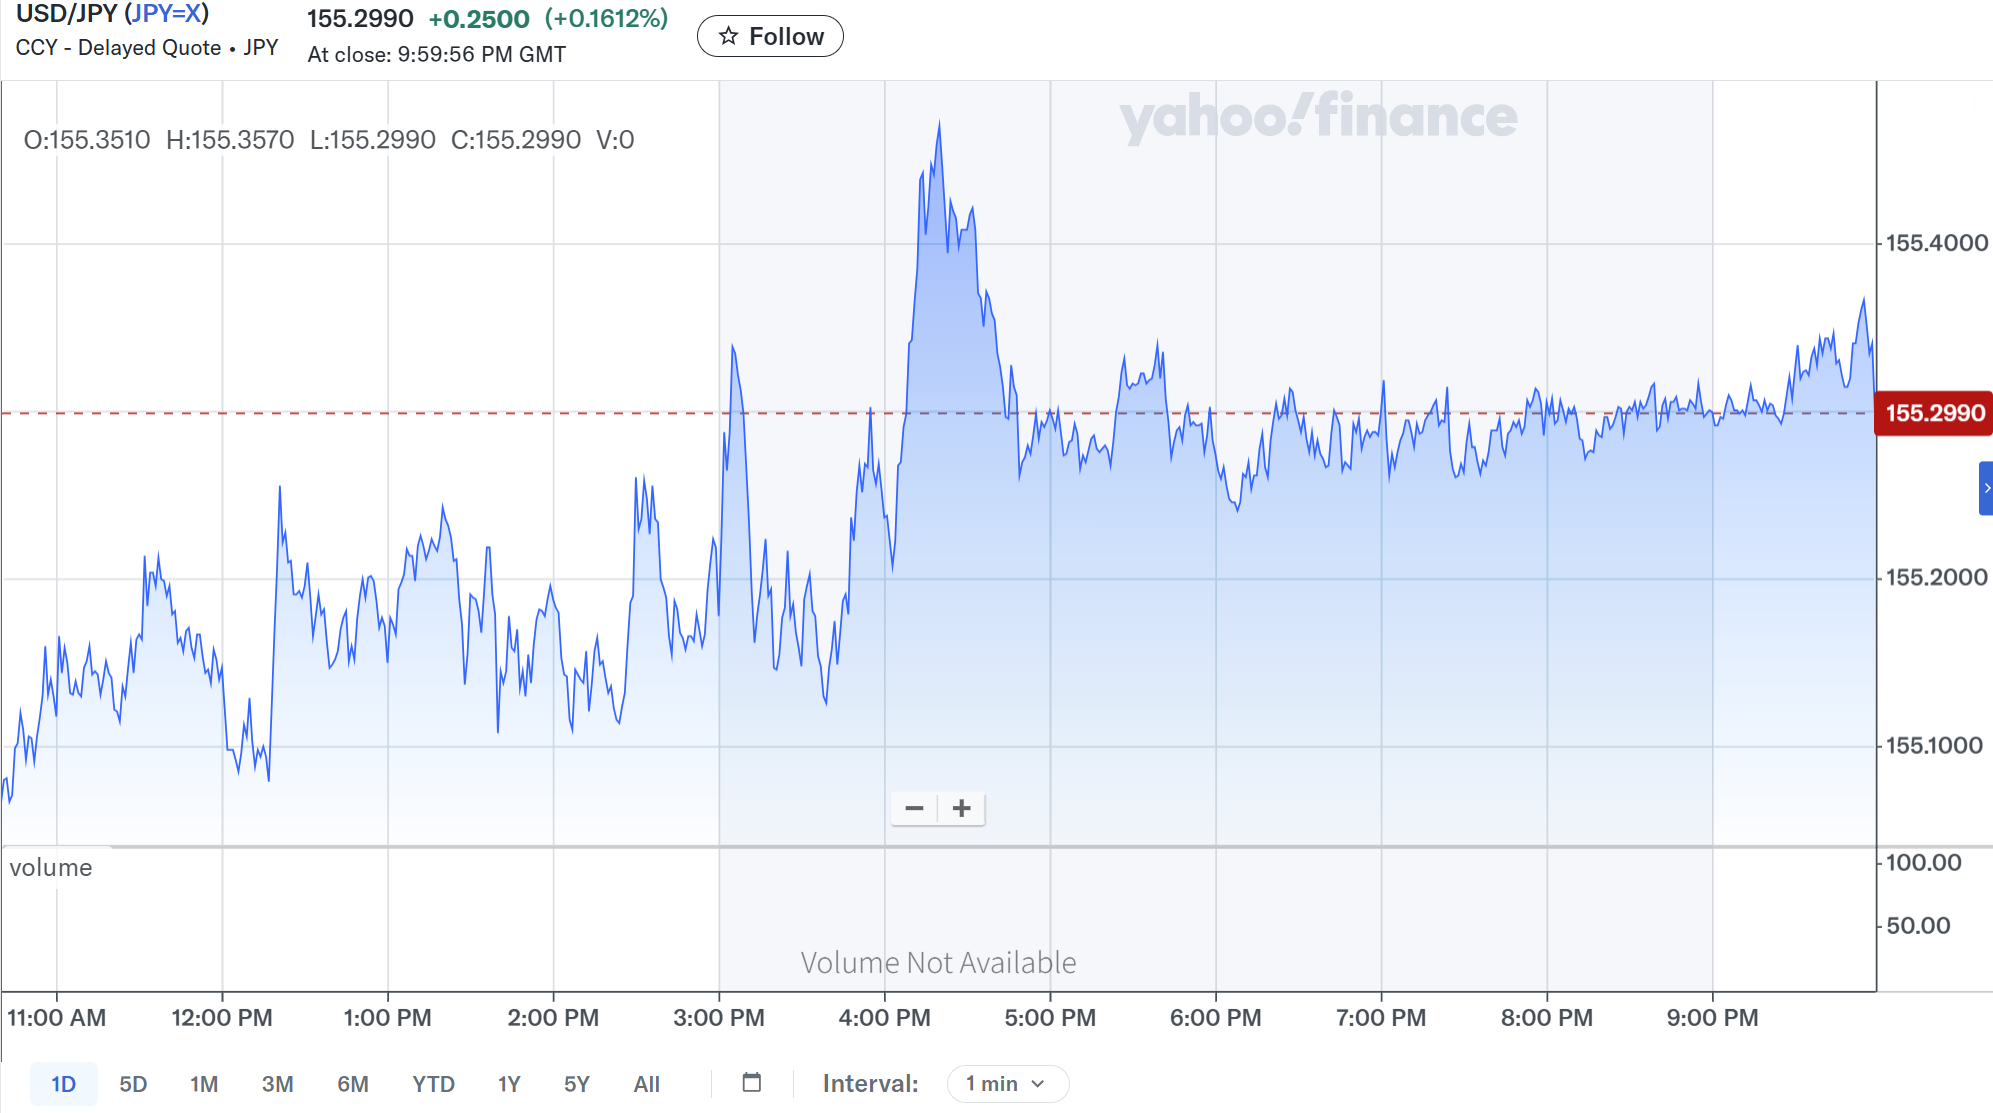The height and width of the screenshot is (1113, 1993).
Task: Expand the blue side panel arrow
Action: [x=1986, y=488]
